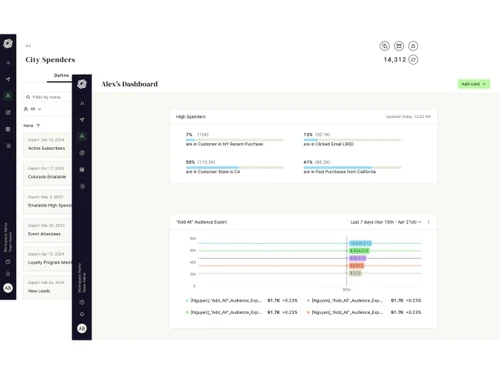Select highlighted person icon in Alex's Dashboard sidebar
500x375 pixels.
pyautogui.click(x=82, y=136)
